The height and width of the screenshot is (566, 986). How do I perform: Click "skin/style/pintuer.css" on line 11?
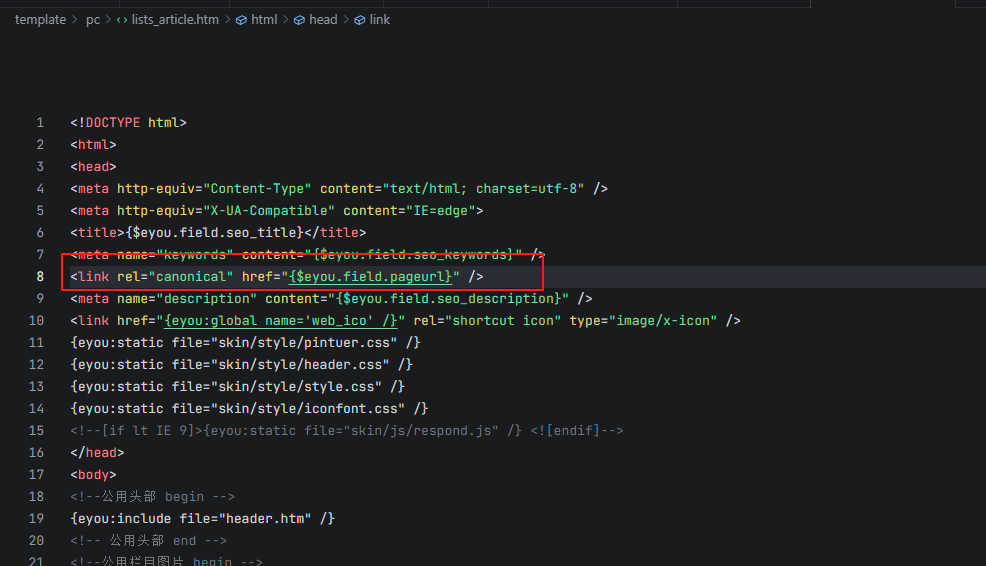tap(304, 343)
